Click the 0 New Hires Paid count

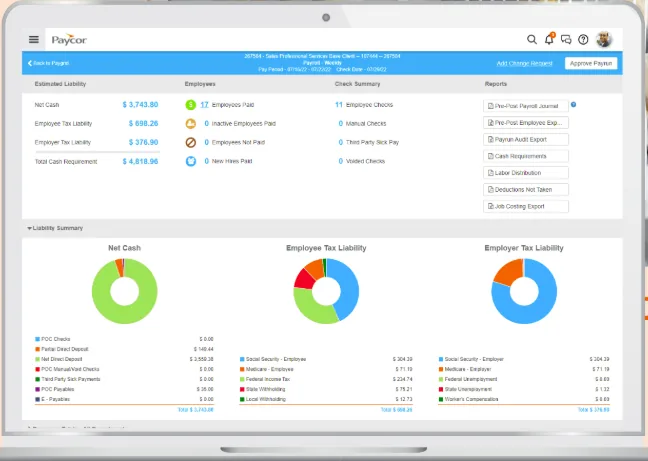coord(207,161)
